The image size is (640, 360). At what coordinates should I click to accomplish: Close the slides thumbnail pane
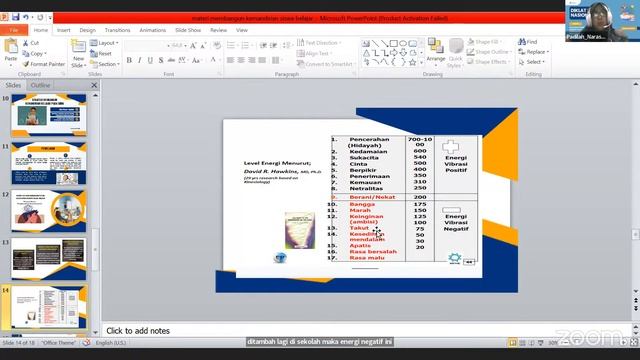click(94, 85)
